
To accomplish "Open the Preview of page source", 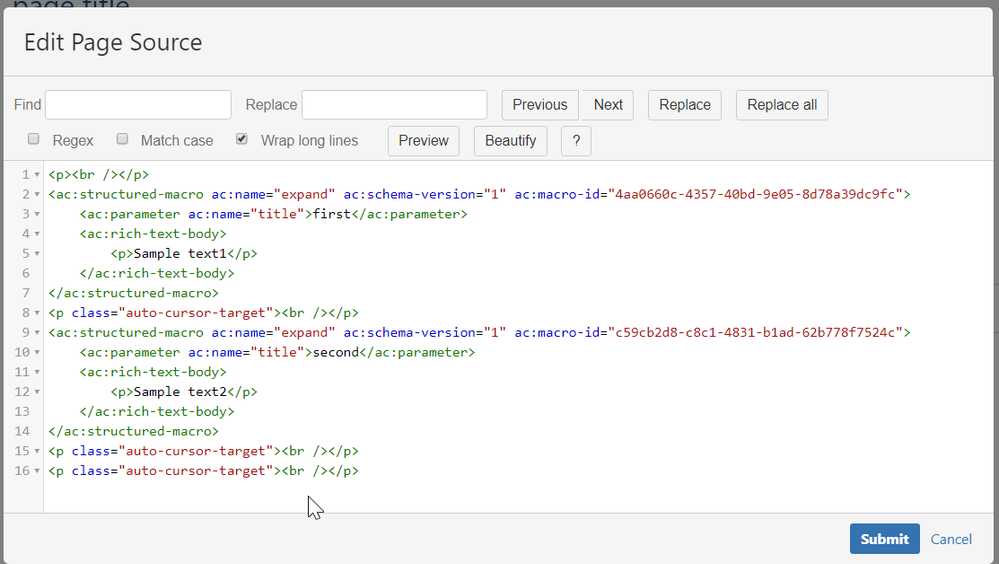I will [424, 141].
